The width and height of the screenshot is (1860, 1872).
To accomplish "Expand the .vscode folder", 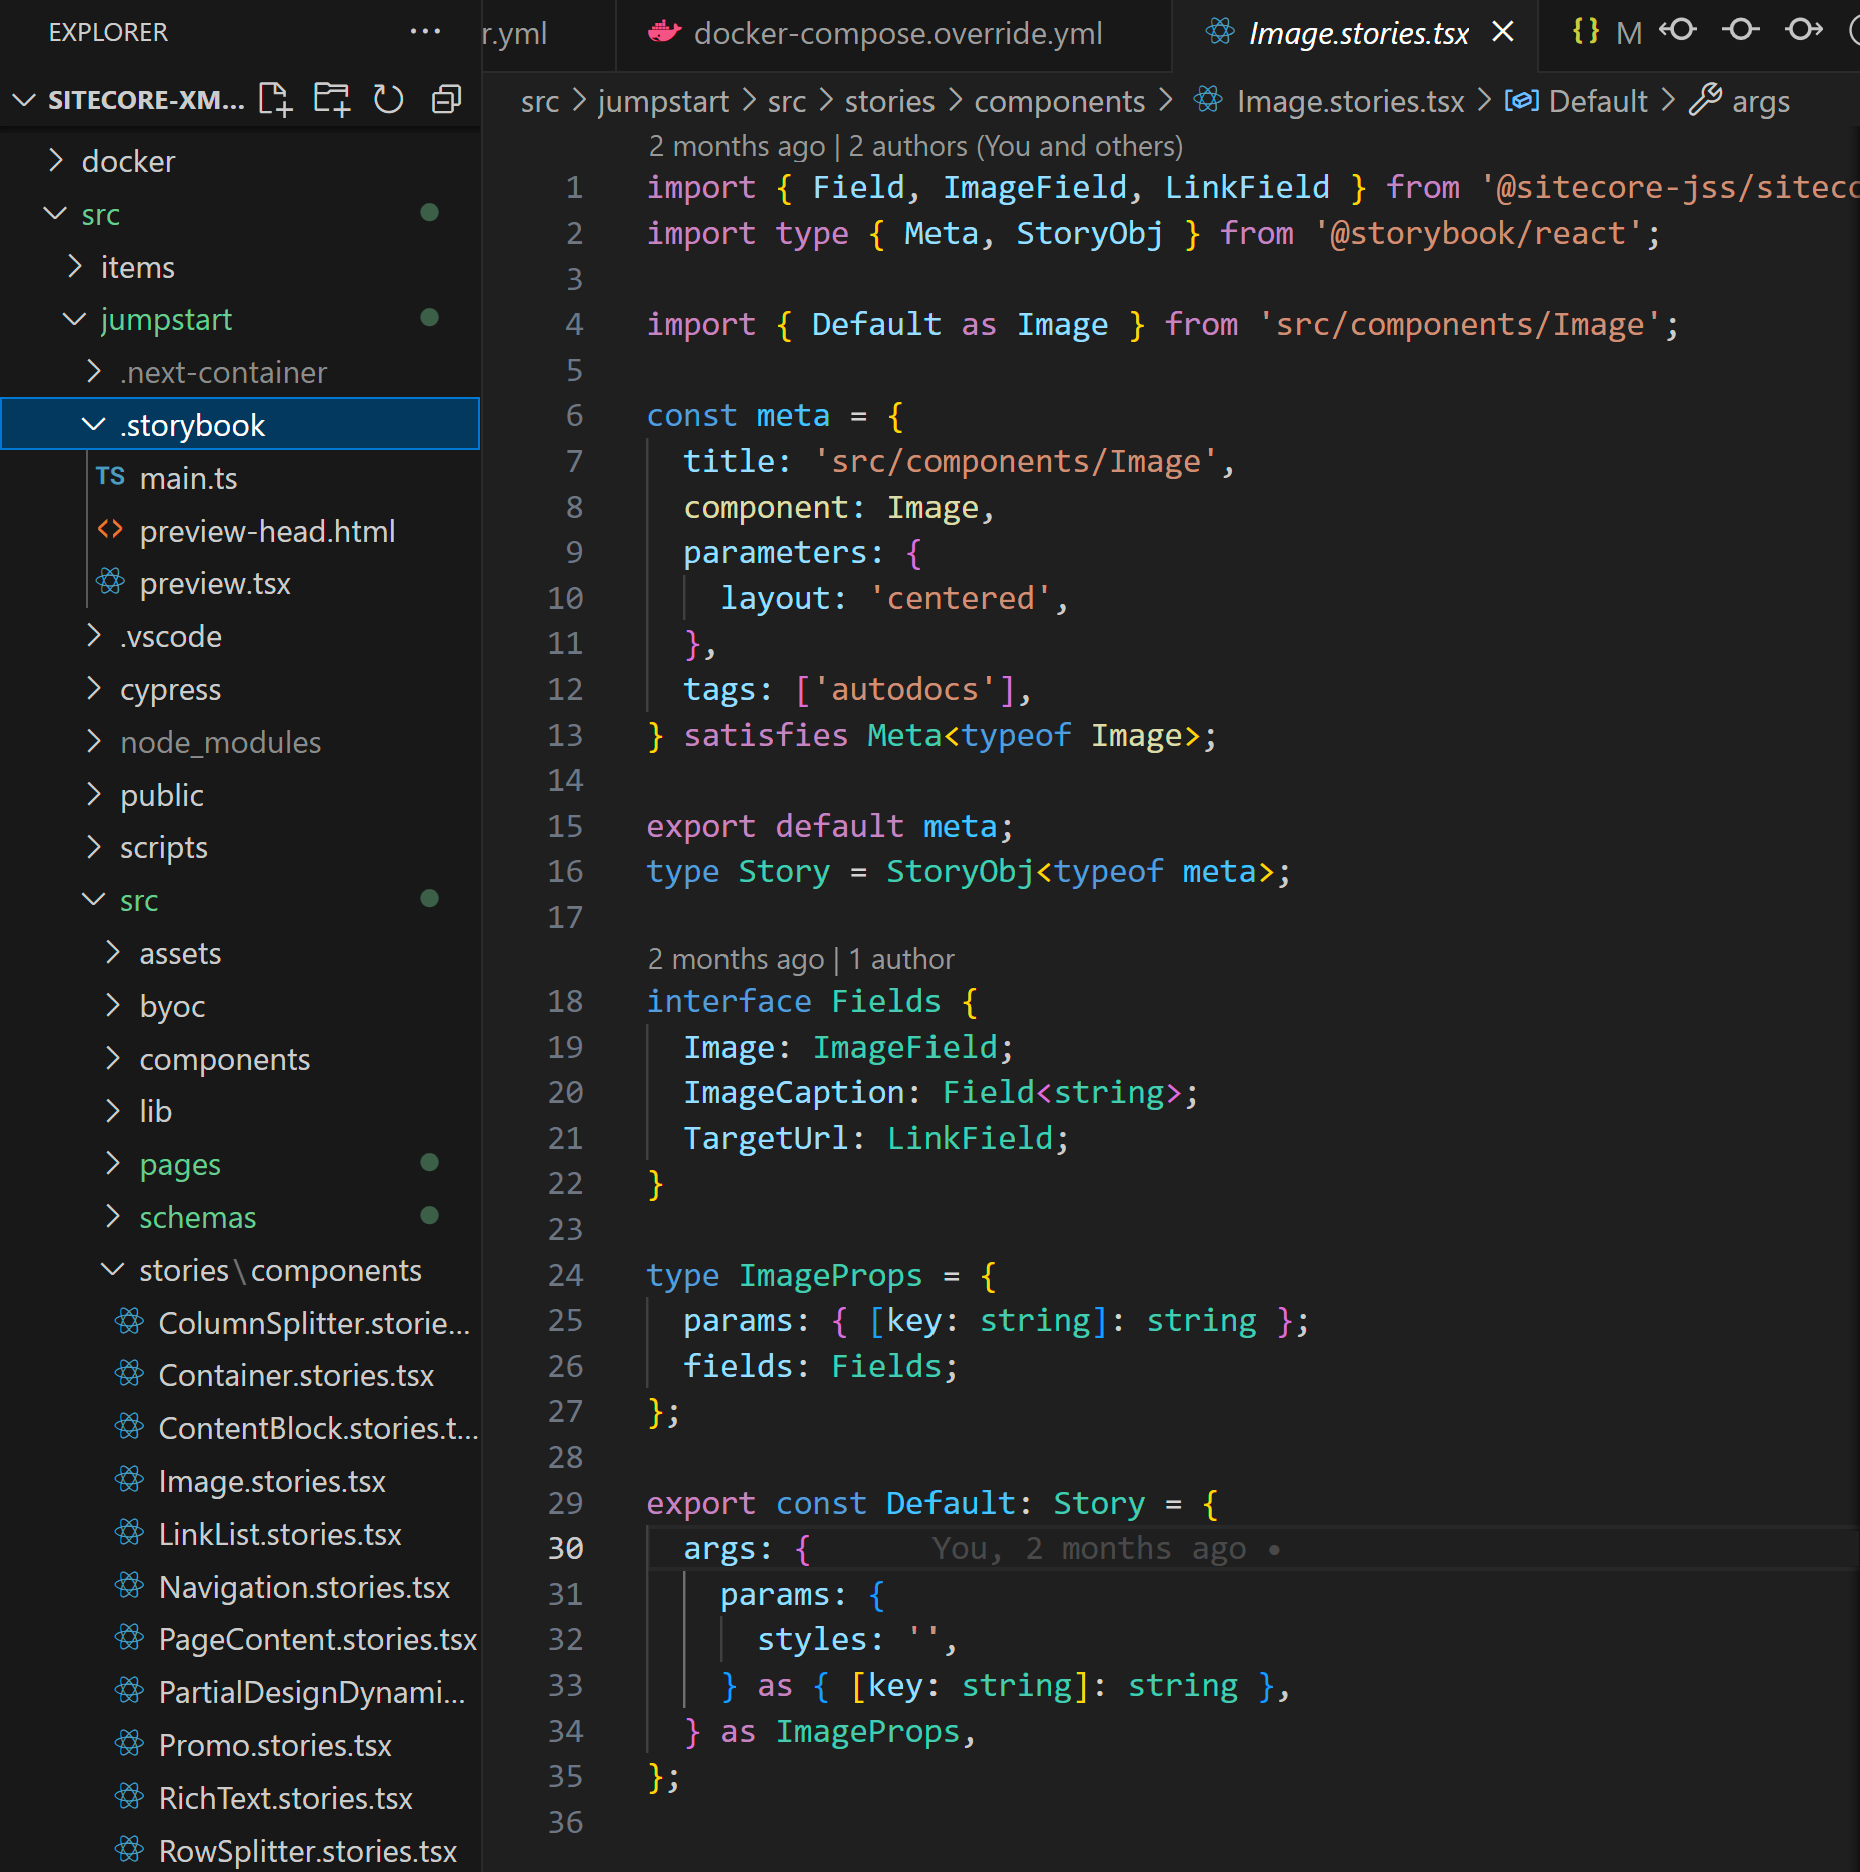I will coord(94,636).
